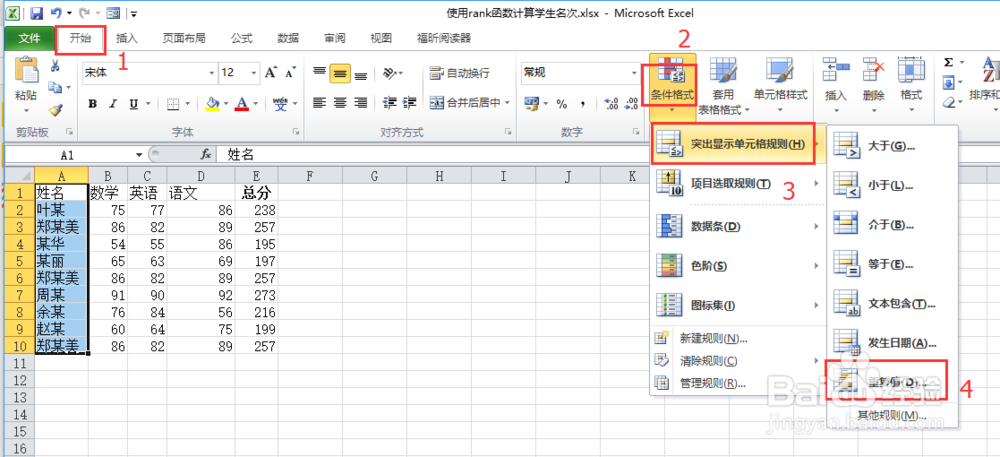The width and height of the screenshot is (1000, 457).
Task: Expand 合并后居中 dropdown arrow
Action: 508,102
